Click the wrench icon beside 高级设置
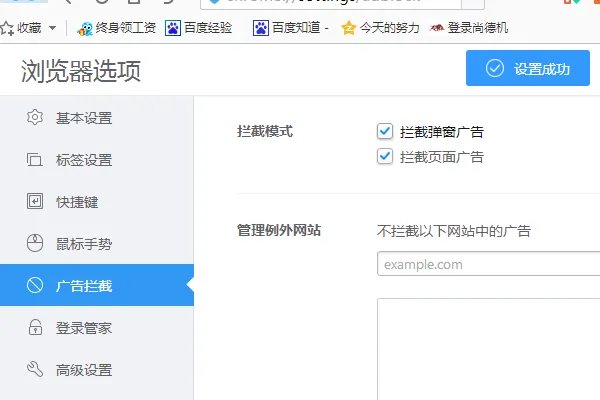The width and height of the screenshot is (600, 400). pyautogui.click(x=35, y=370)
